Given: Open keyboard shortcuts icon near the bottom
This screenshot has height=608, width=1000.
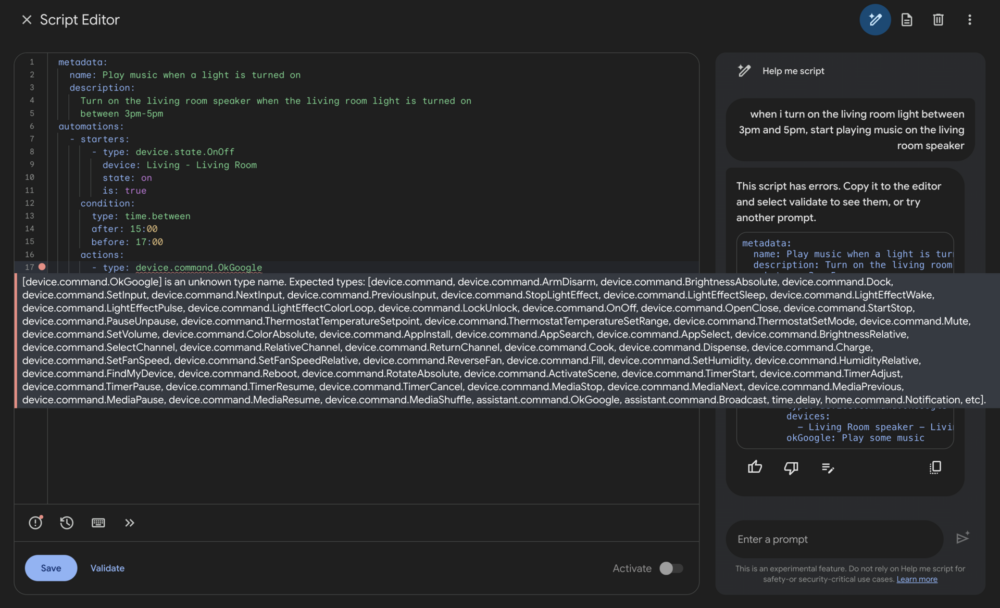Looking at the screenshot, I should (97, 522).
